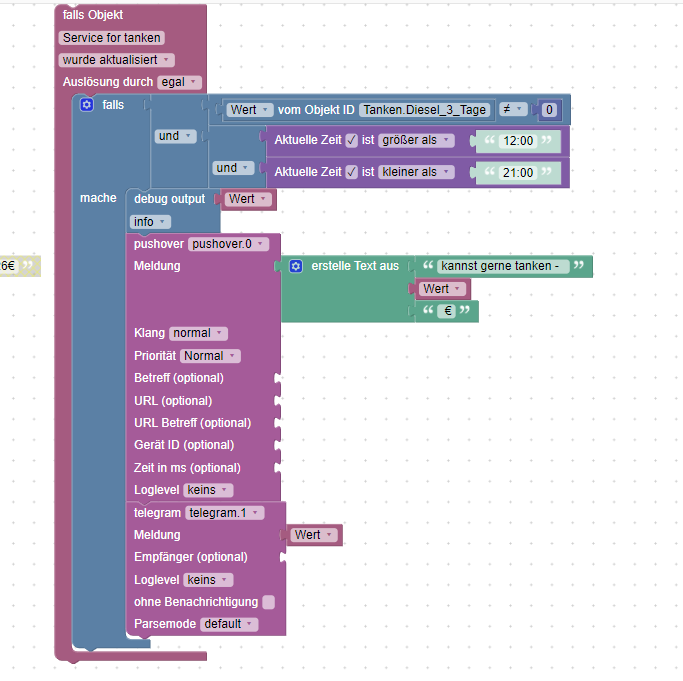
Task: Edit the 'kannst gerne tanken -' text field
Action: tap(503, 266)
